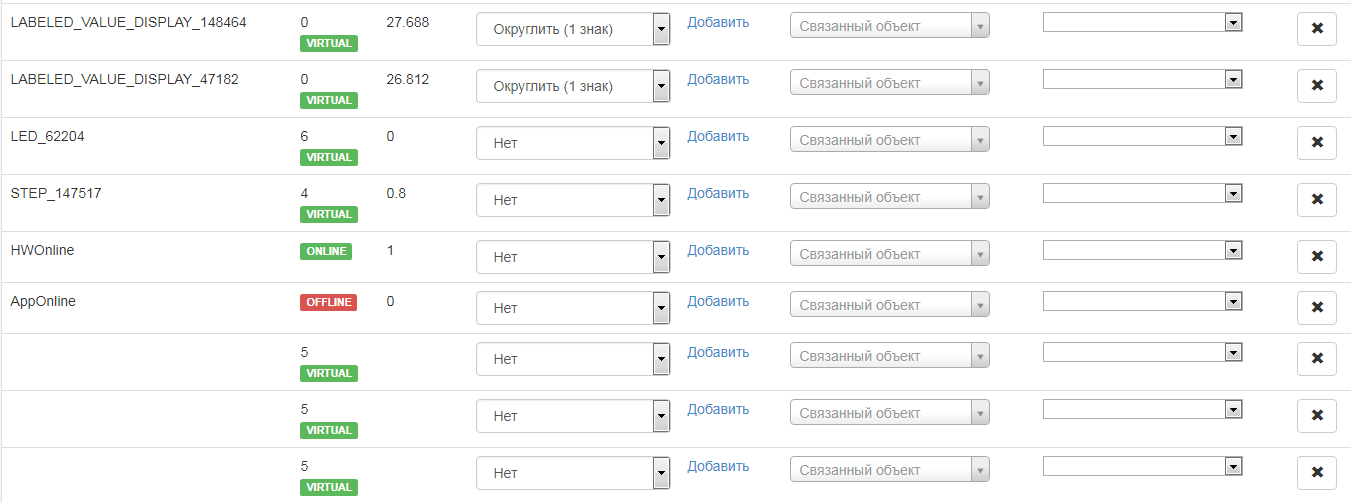Click the red OFFLINE badge for AppOnline

coord(328,302)
